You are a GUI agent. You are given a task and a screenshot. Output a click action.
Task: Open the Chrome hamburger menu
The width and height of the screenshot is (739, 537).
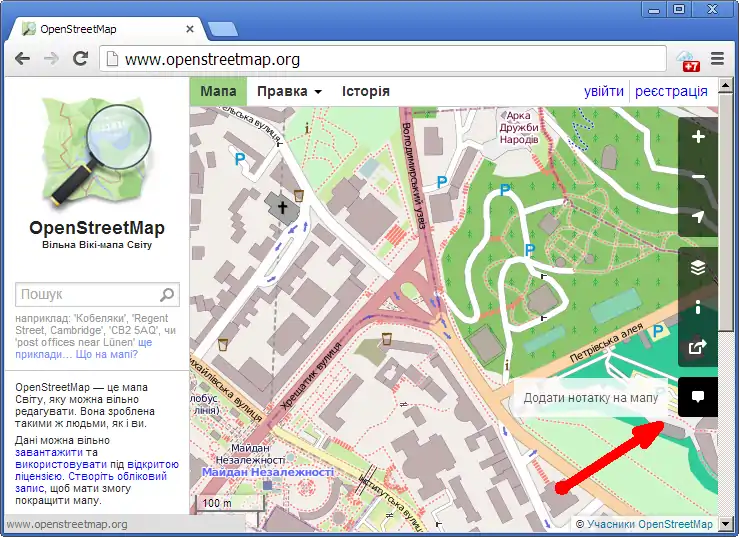tap(717, 59)
